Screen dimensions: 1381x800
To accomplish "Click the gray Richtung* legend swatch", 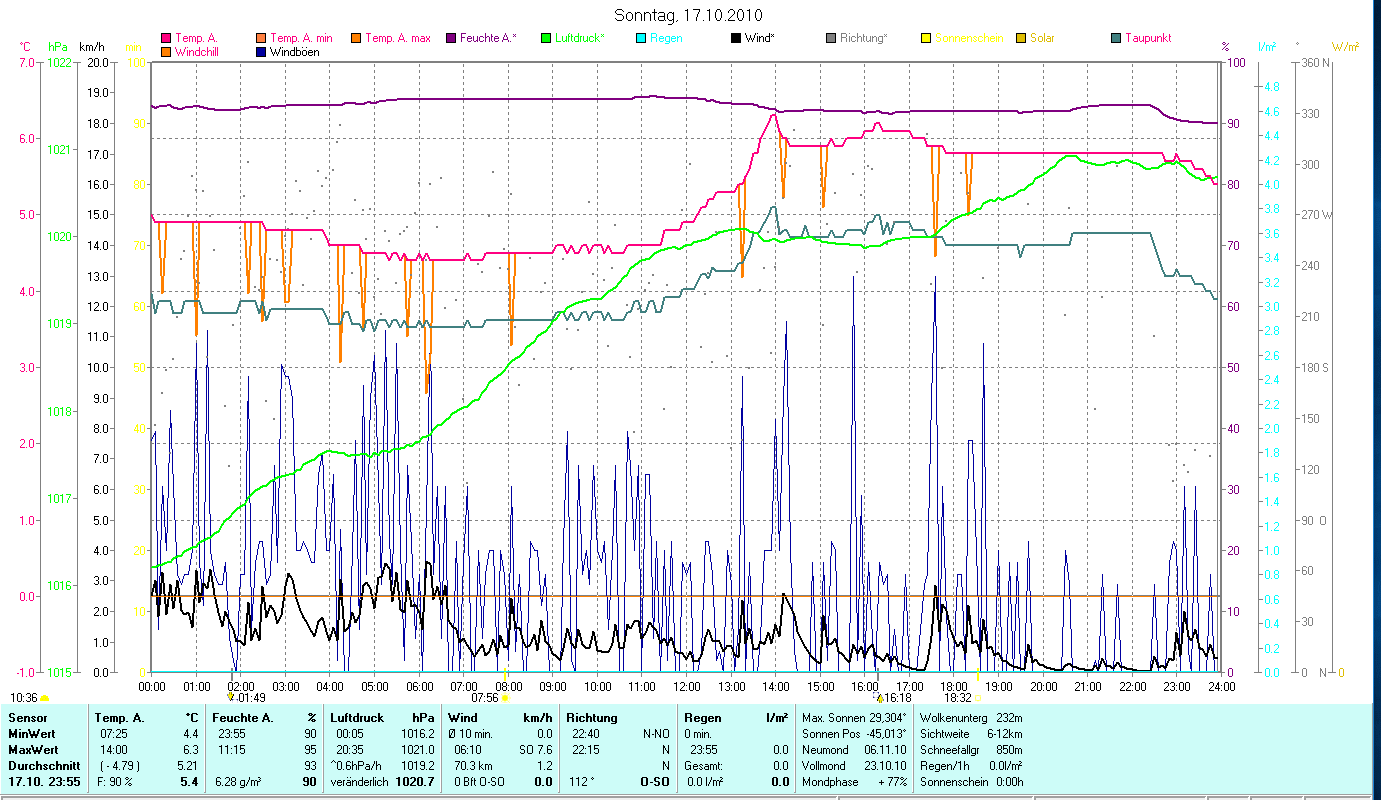I will [831, 39].
